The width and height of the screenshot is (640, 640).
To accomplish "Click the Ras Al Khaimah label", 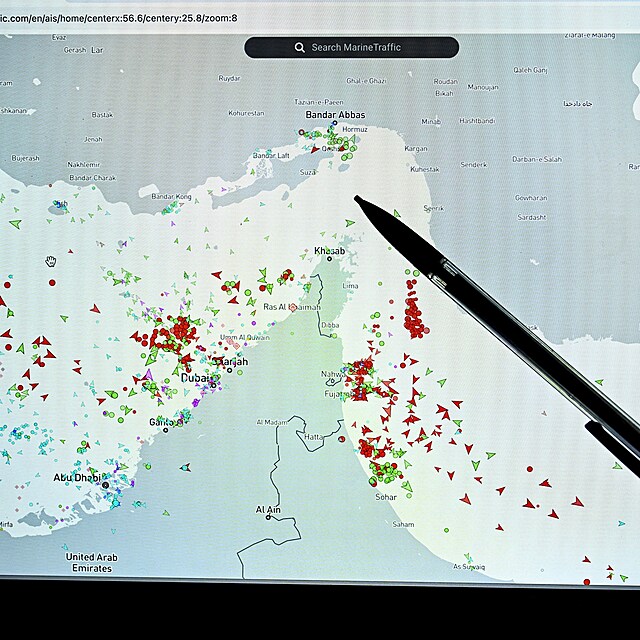I will 292,307.
